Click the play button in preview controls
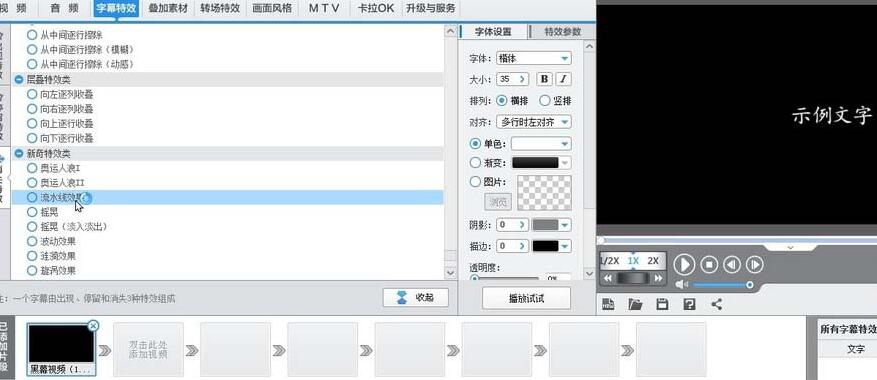 (x=684, y=264)
